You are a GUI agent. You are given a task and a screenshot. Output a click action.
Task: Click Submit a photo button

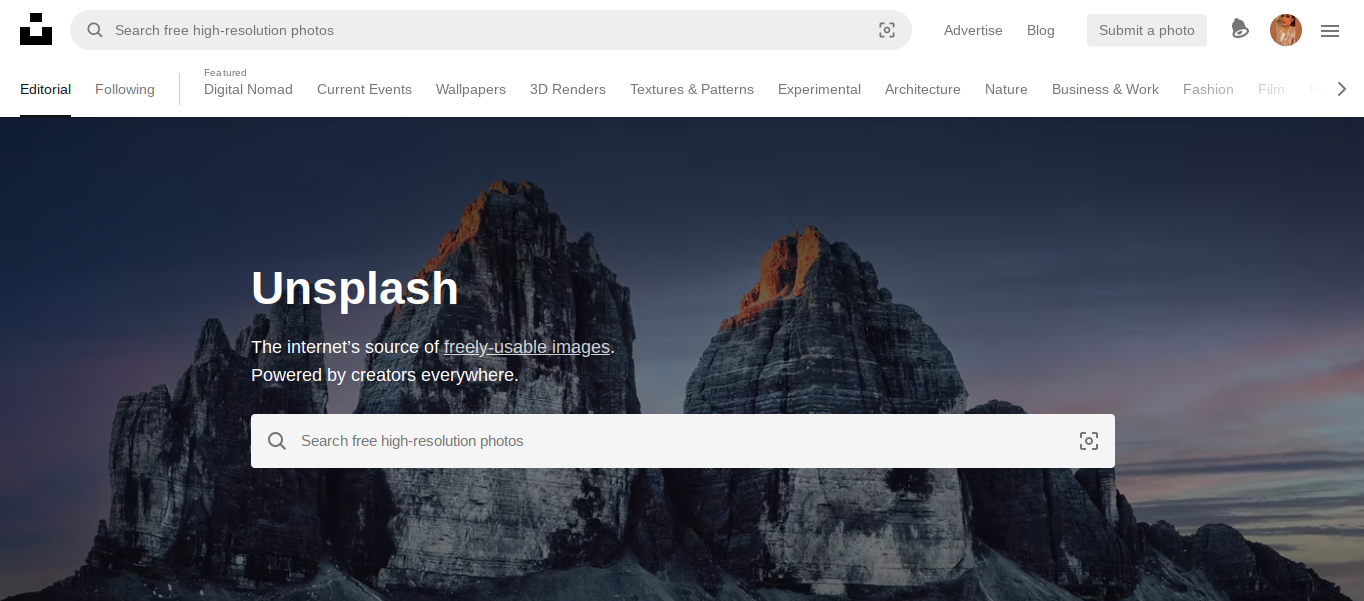(x=1147, y=30)
